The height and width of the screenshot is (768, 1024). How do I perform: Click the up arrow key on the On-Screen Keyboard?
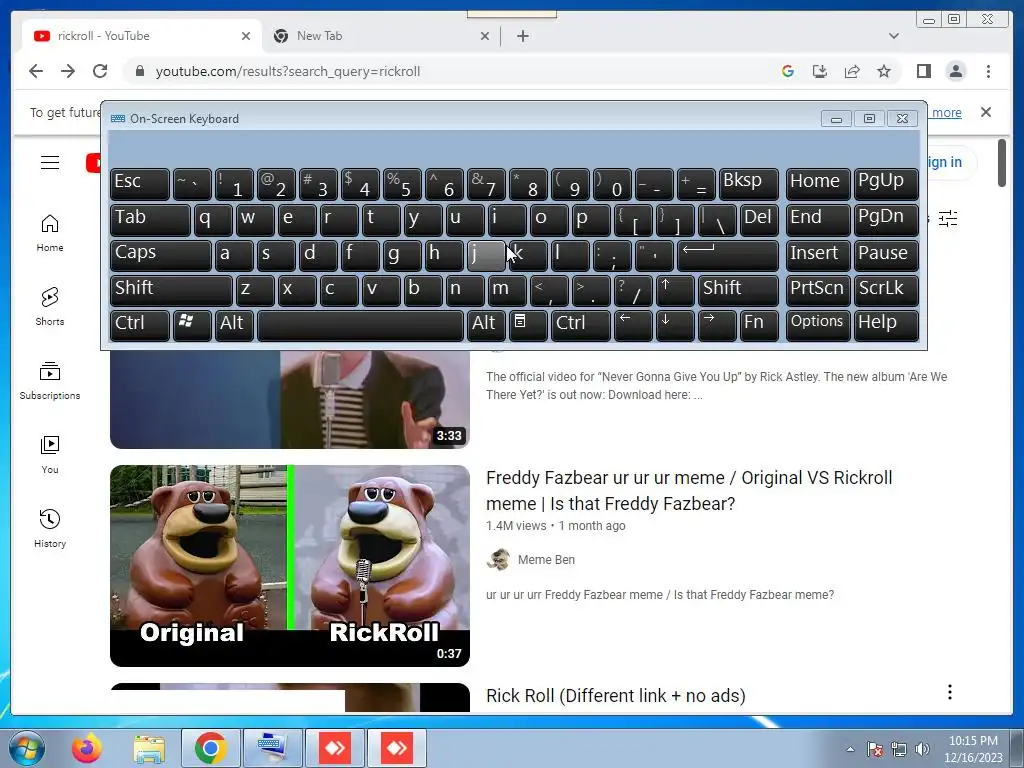point(675,290)
